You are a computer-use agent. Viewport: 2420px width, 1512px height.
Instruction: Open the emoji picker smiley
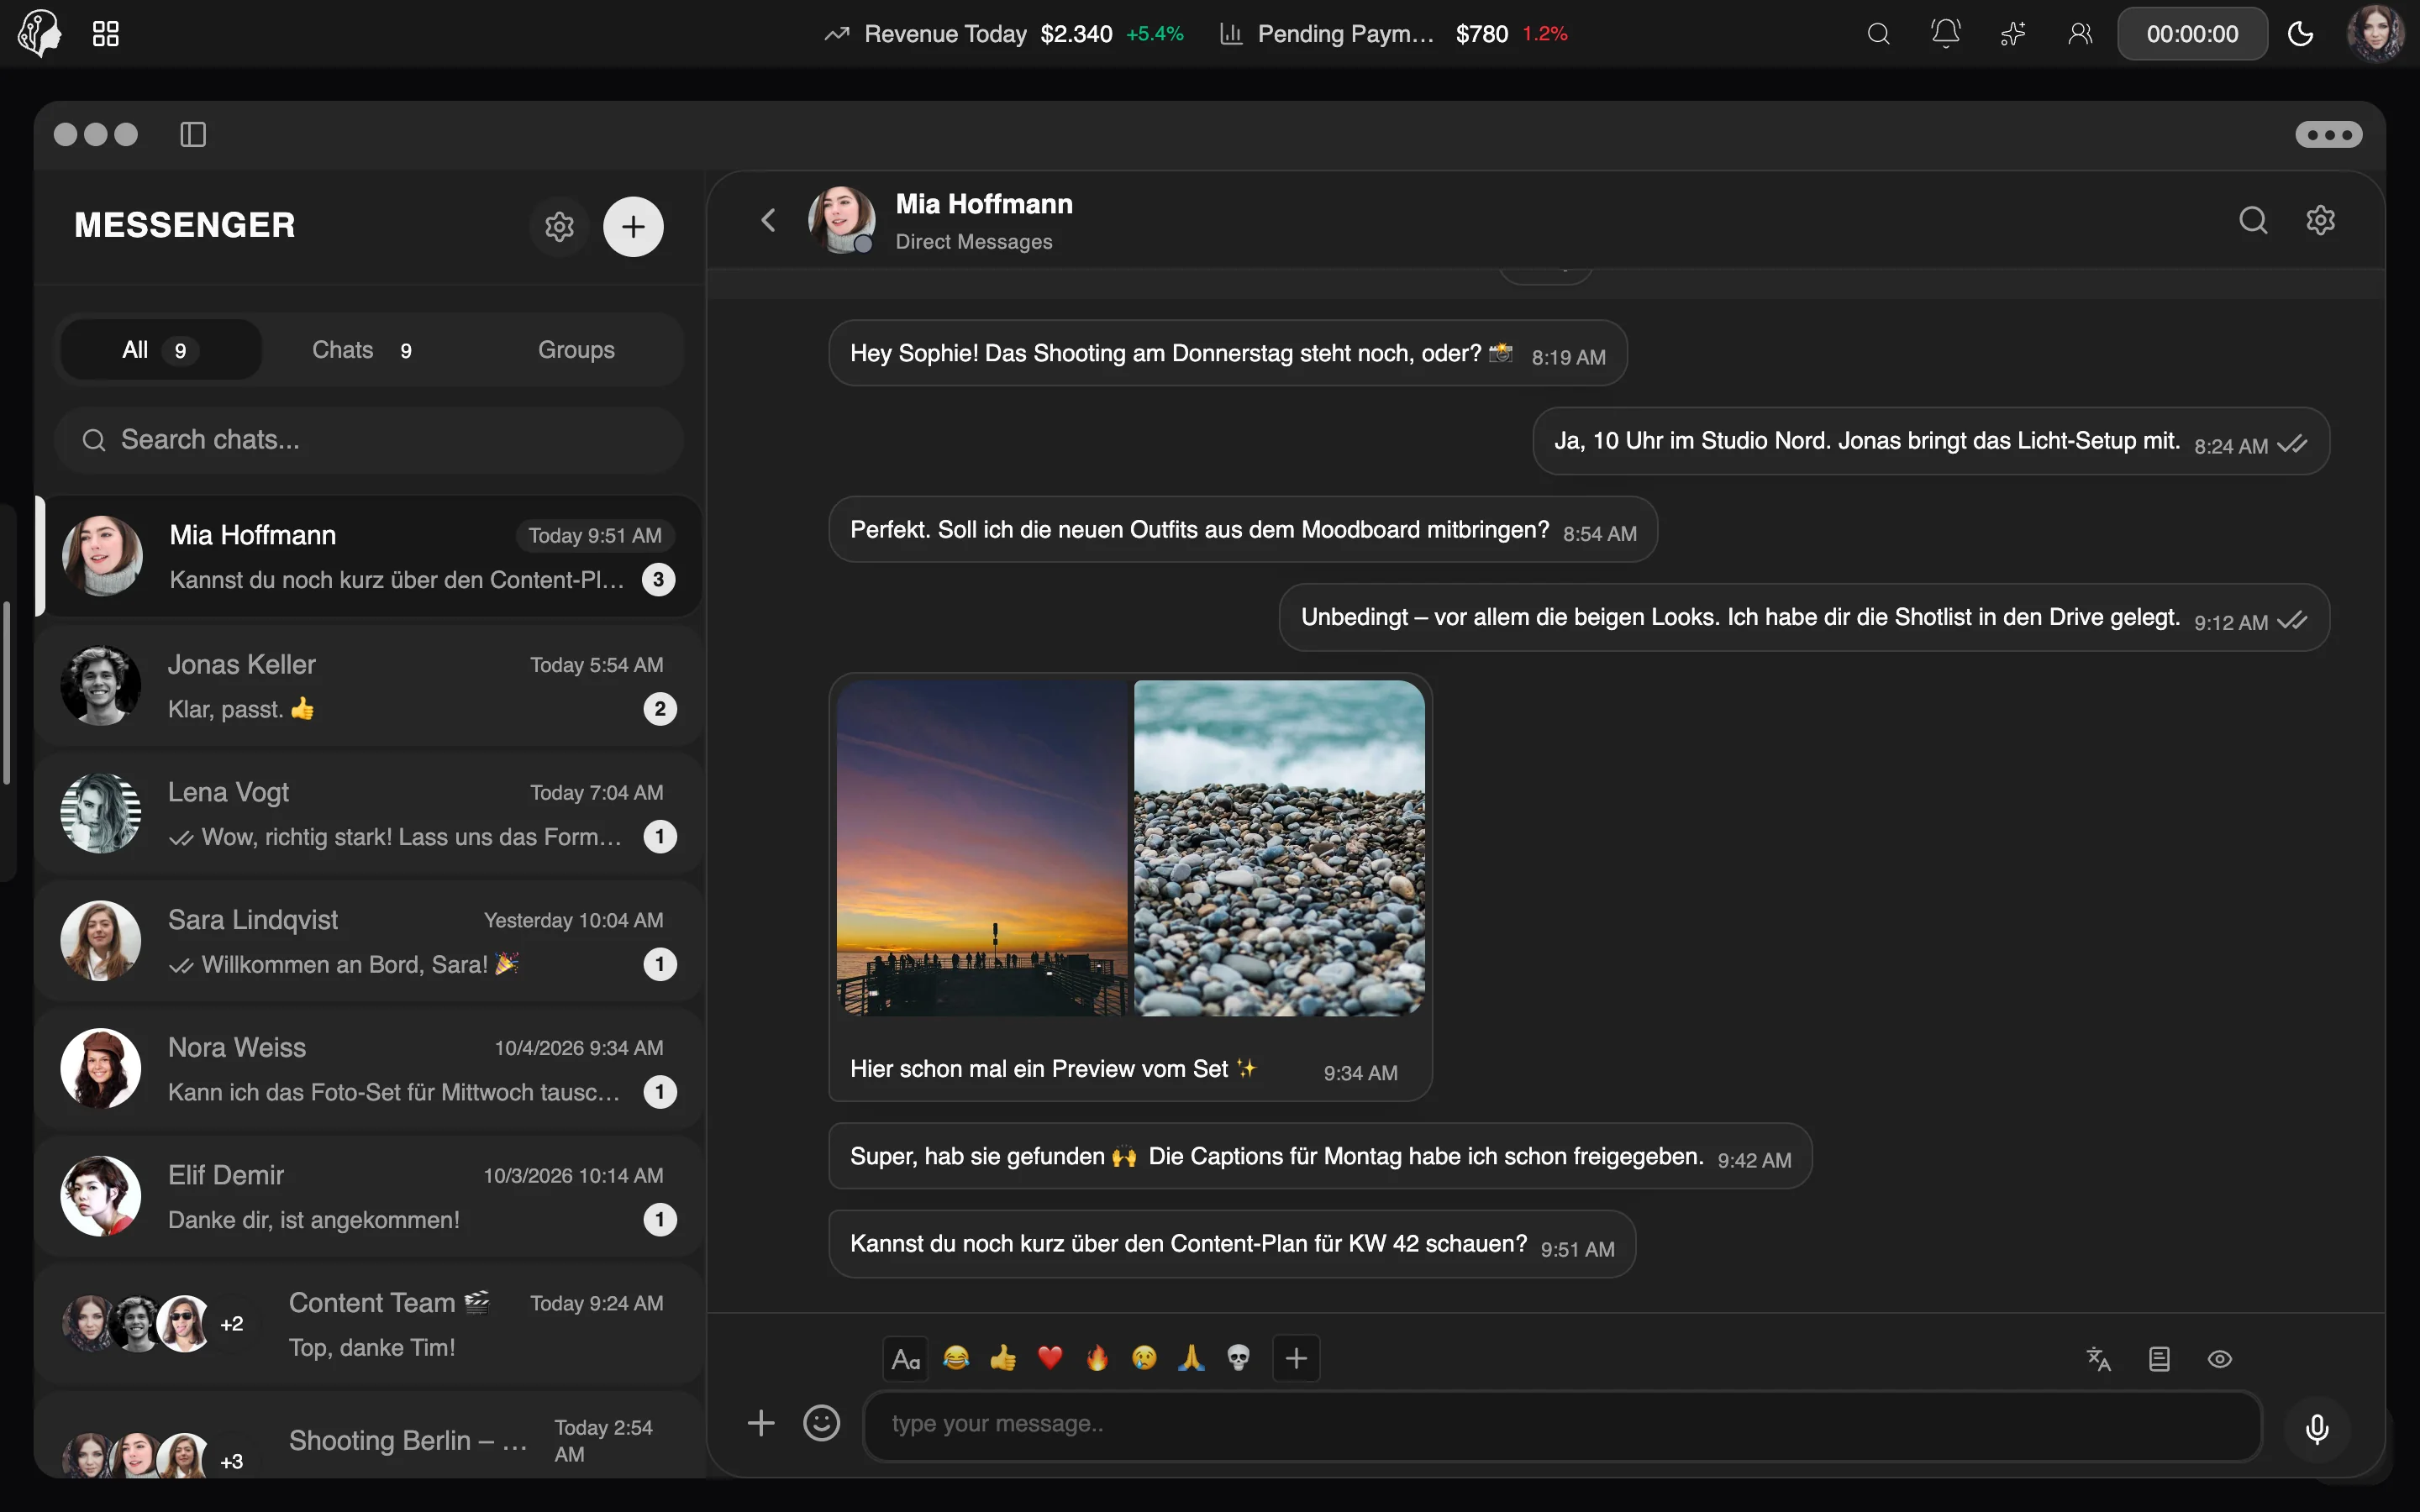(x=822, y=1423)
